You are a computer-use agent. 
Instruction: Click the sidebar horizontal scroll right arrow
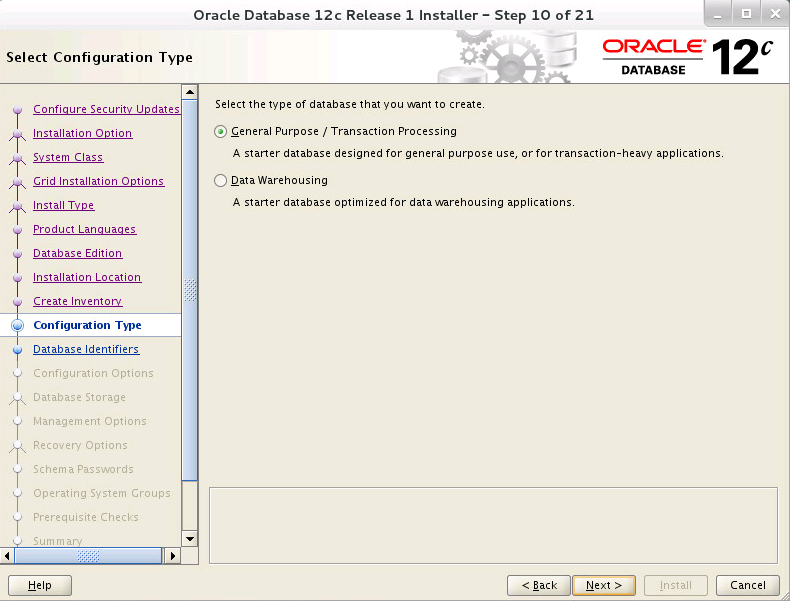173,556
